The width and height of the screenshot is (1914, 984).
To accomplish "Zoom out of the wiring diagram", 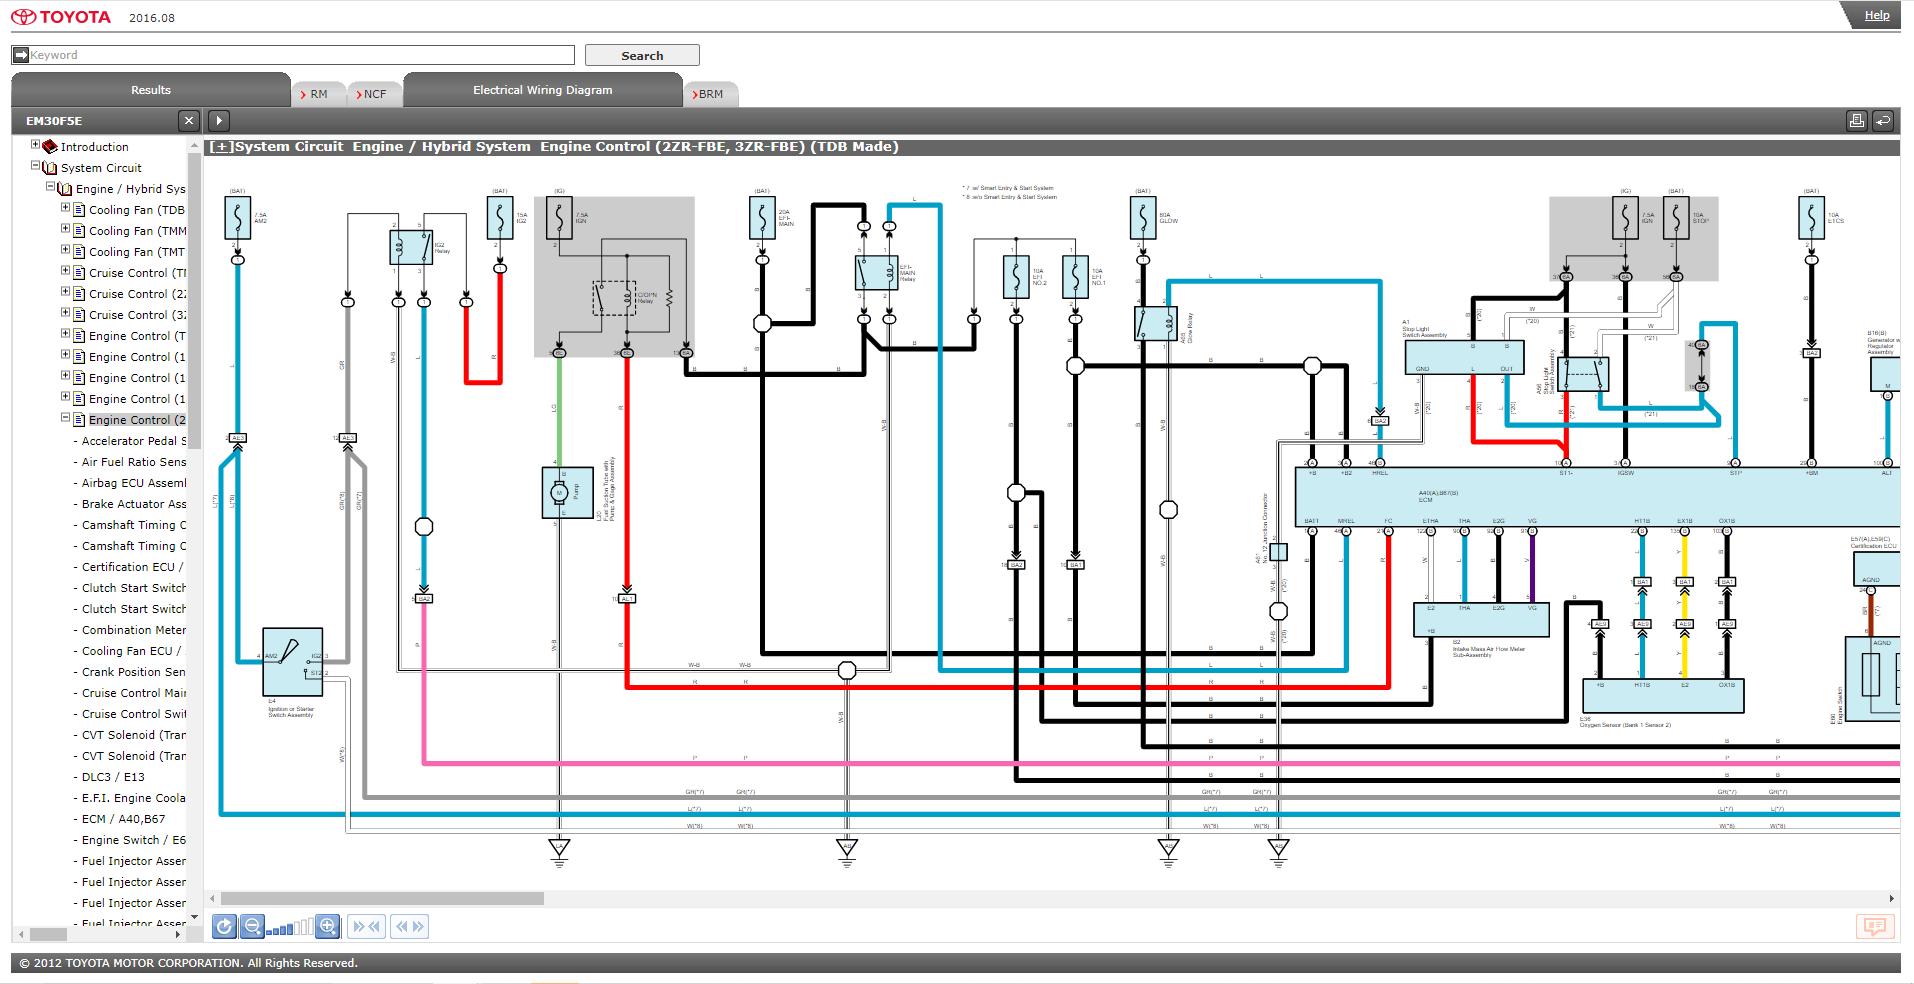I will (x=252, y=927).
